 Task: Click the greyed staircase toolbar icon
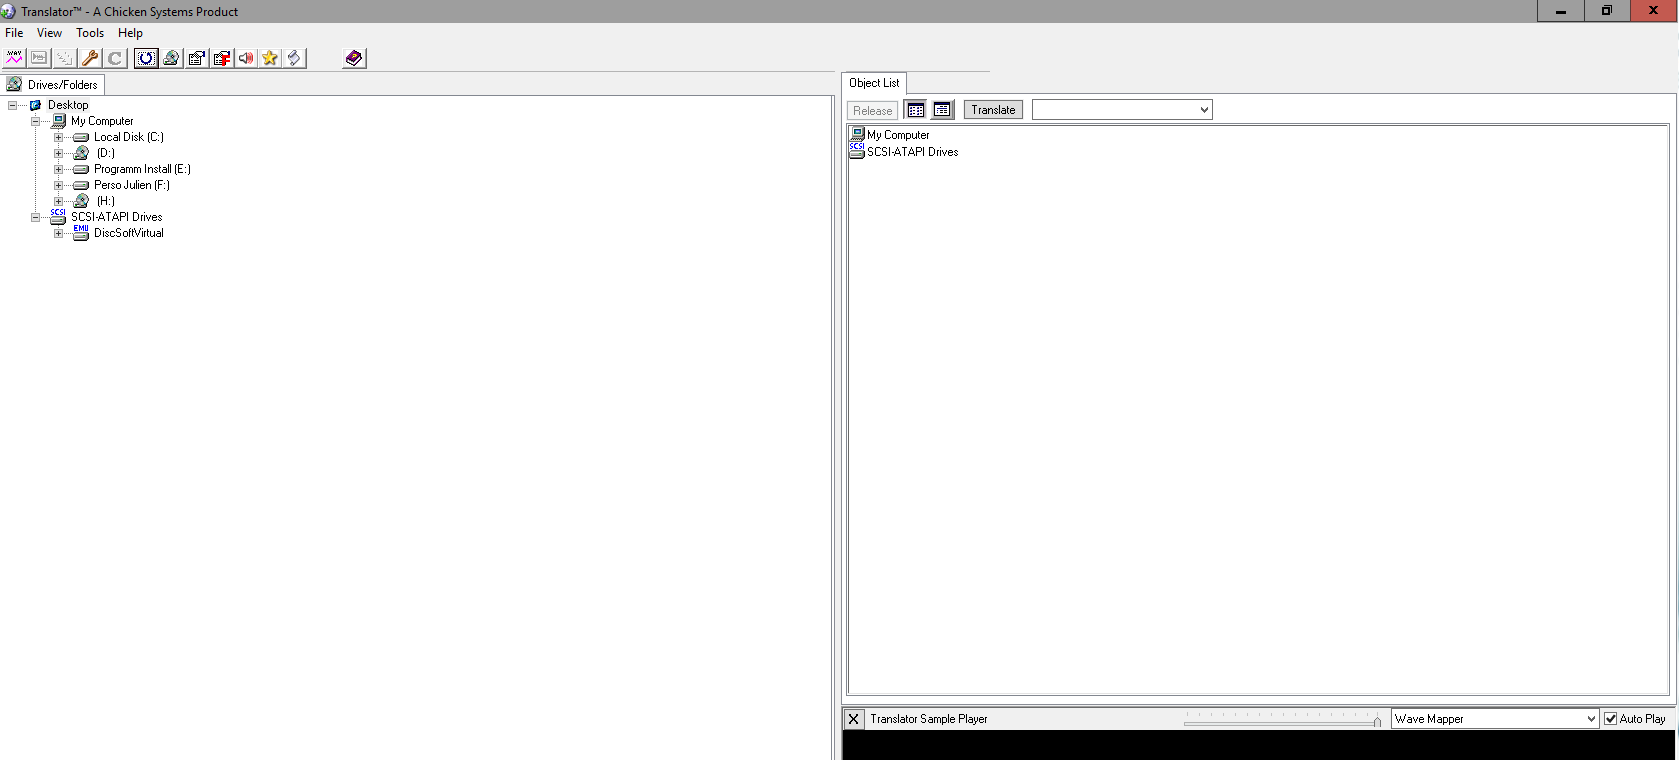(64, 58)
